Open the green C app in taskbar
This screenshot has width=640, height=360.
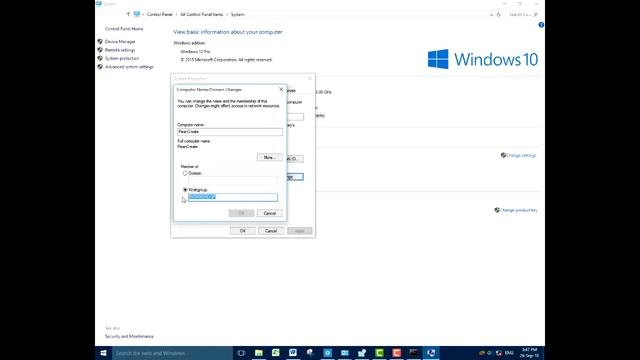point(379,353)
